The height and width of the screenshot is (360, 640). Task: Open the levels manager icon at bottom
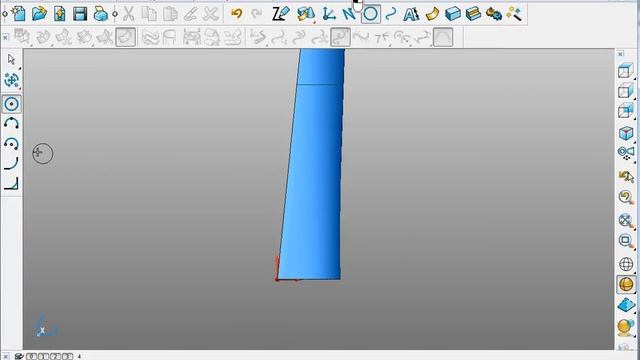[x=19, y=356]
